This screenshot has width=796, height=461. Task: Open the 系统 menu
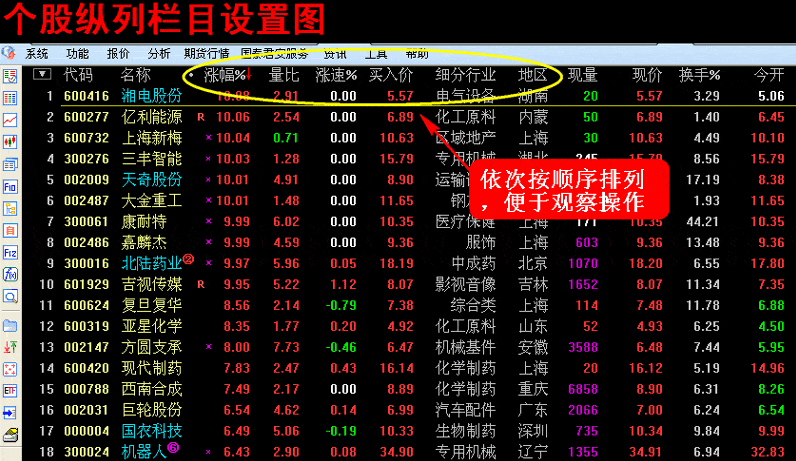coord(37,54)
